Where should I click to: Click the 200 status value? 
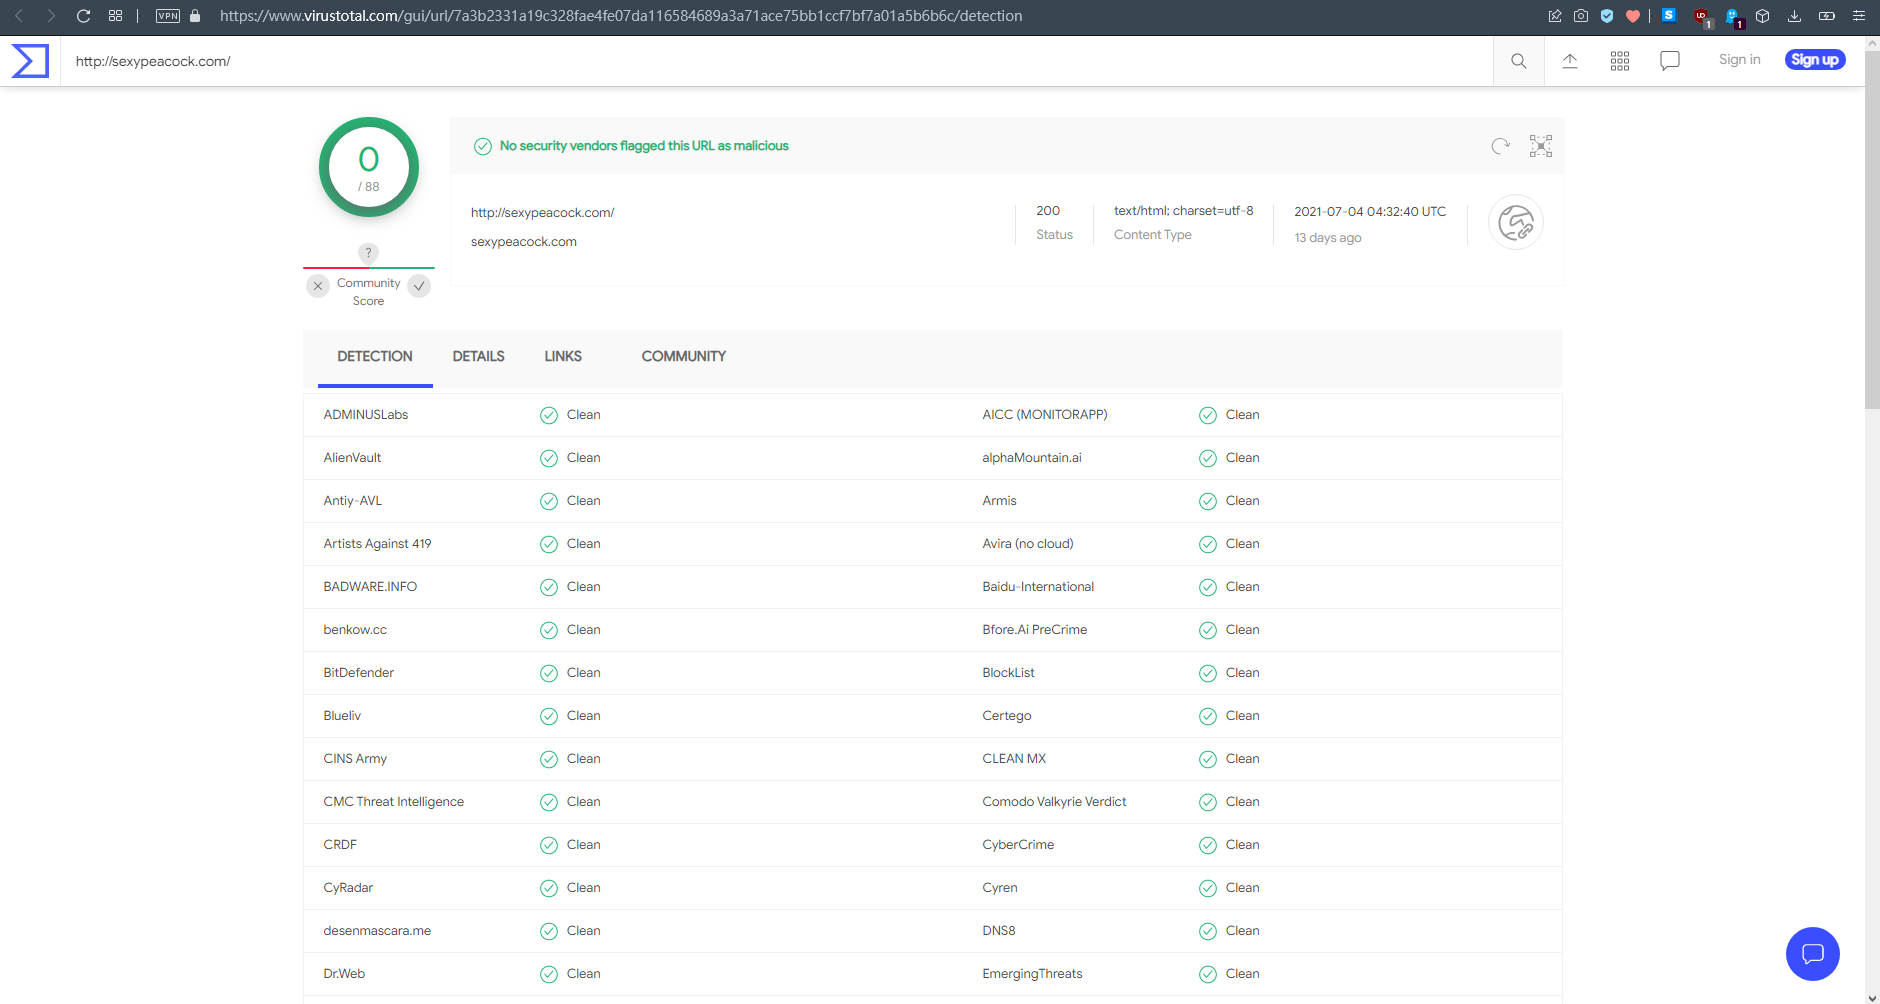tap(1048, 211)
